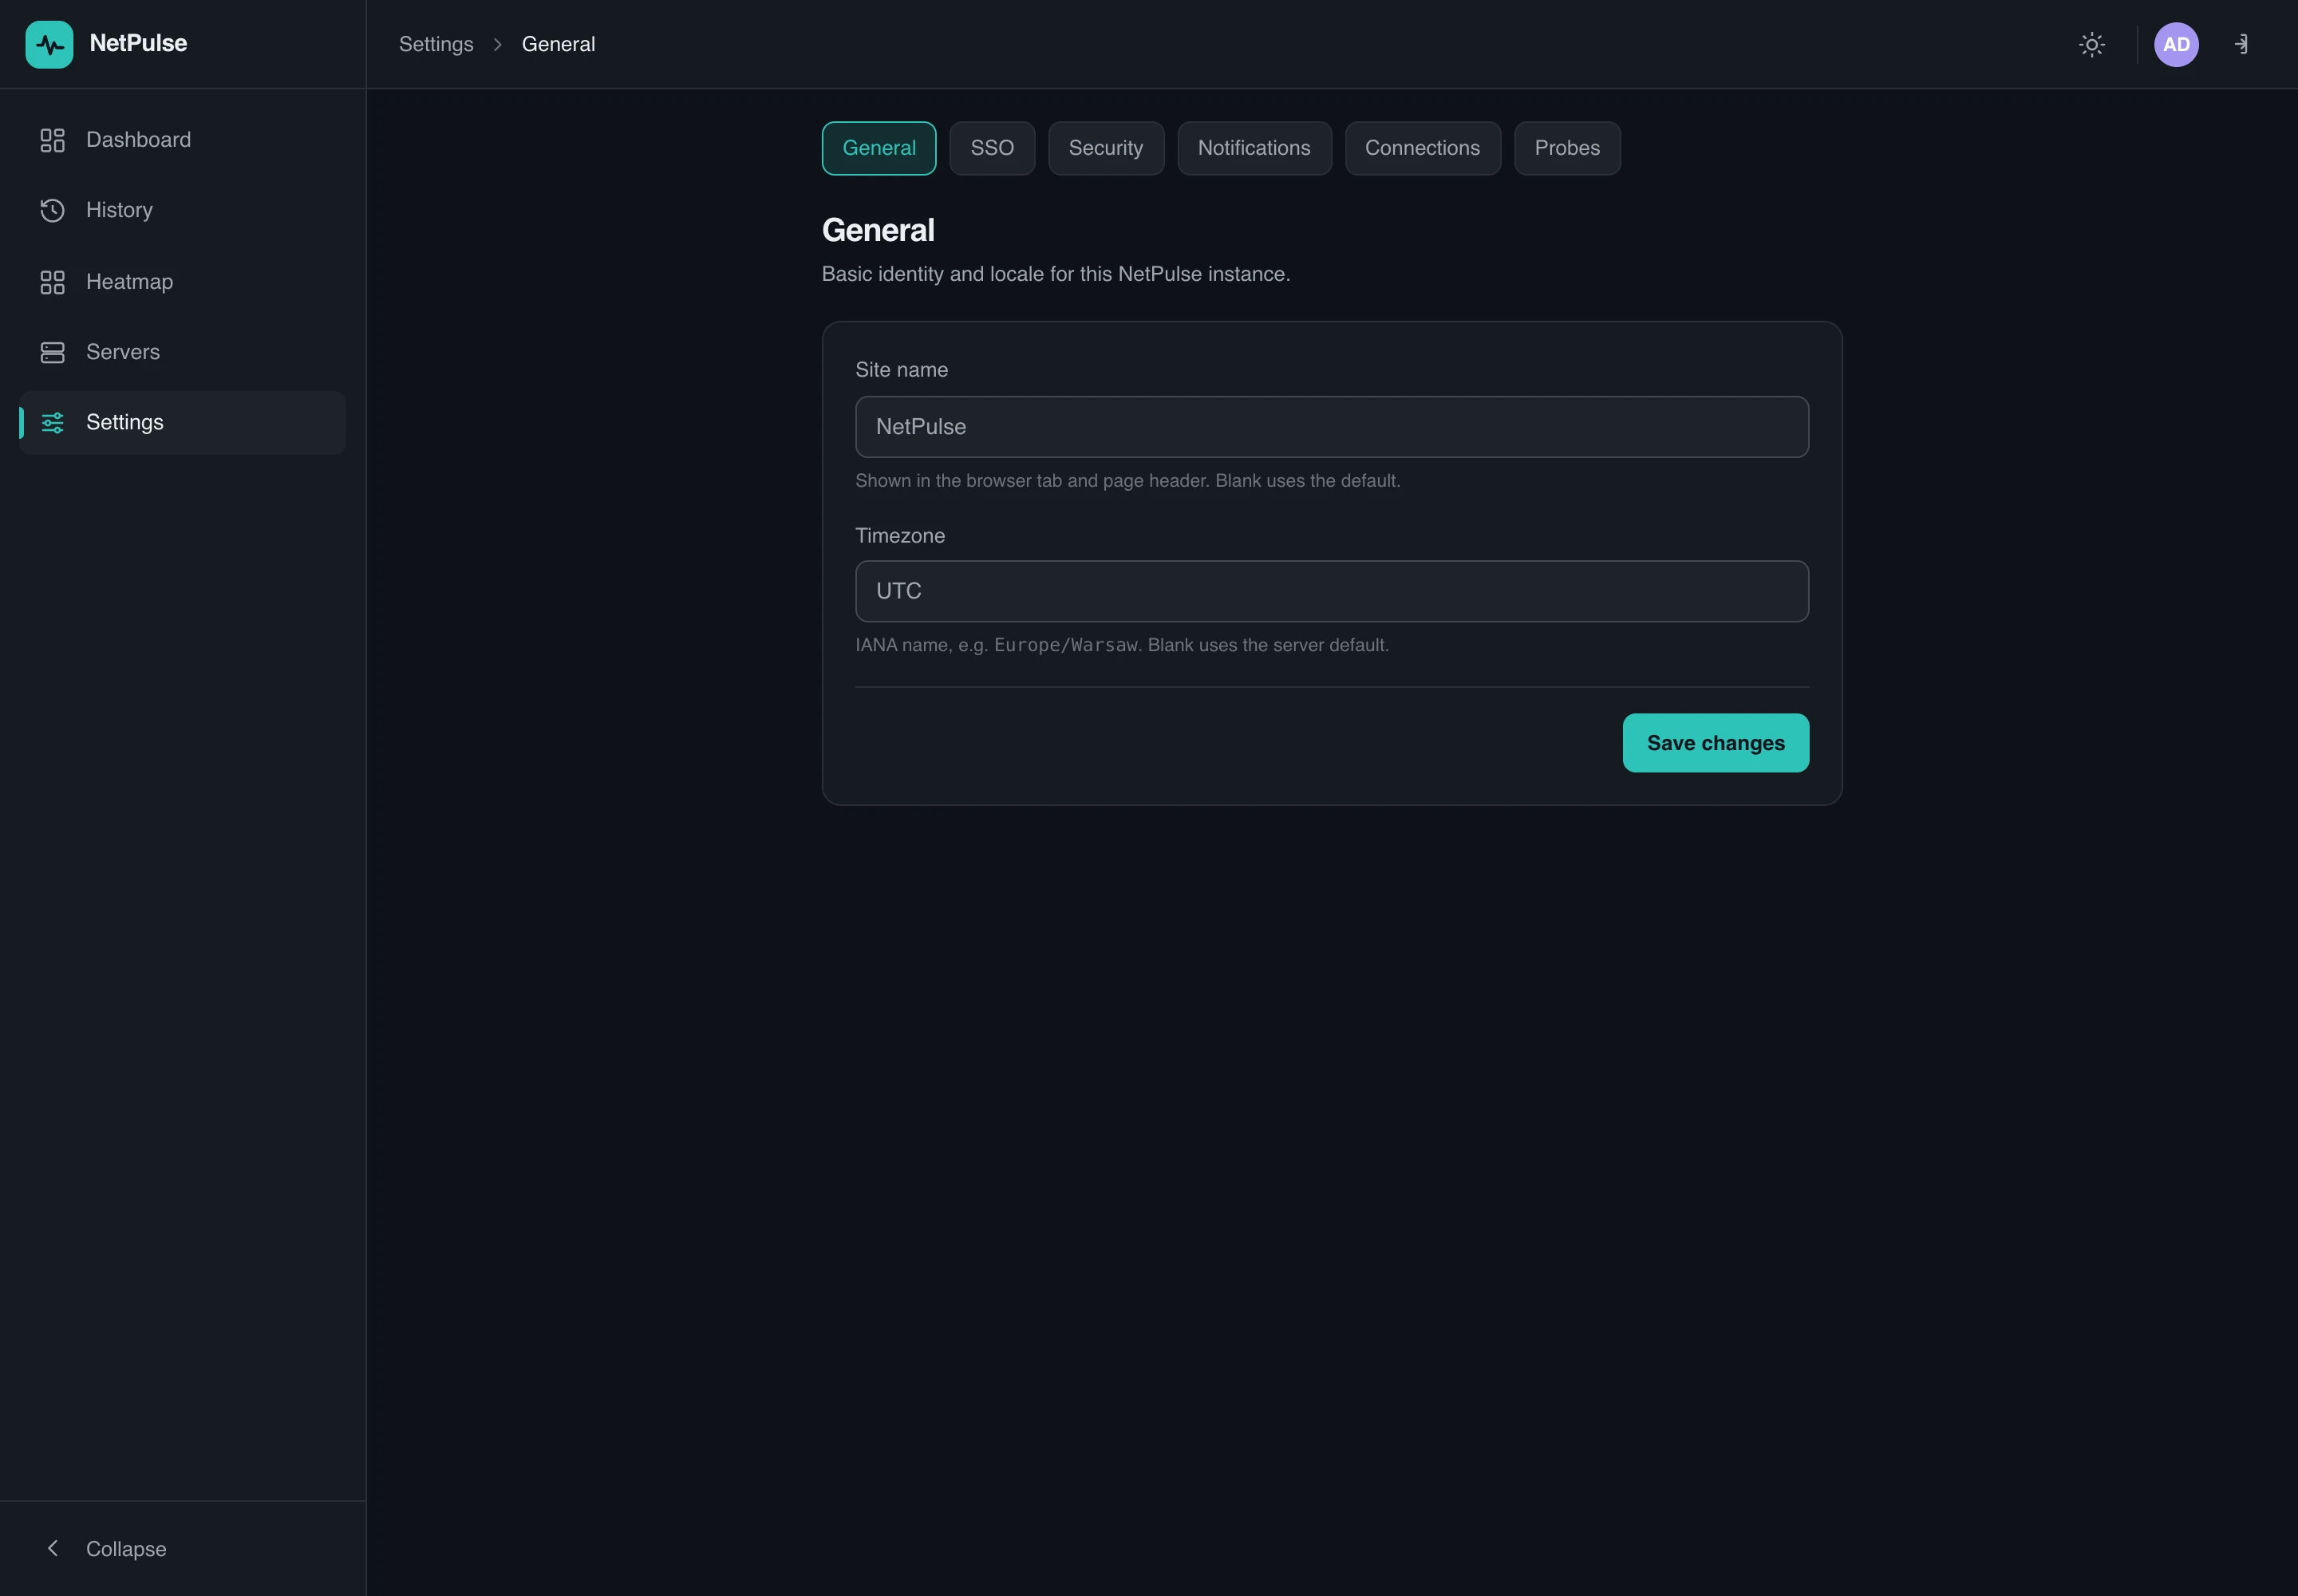Focus the Timezone input field
Image resolution: width=2298 pixels, height=1596 pixels.
point(1331,591)
